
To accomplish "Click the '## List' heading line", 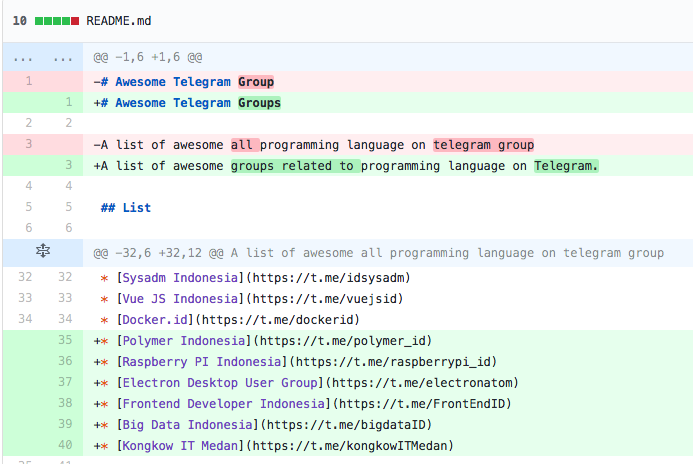I will [126, 208].
